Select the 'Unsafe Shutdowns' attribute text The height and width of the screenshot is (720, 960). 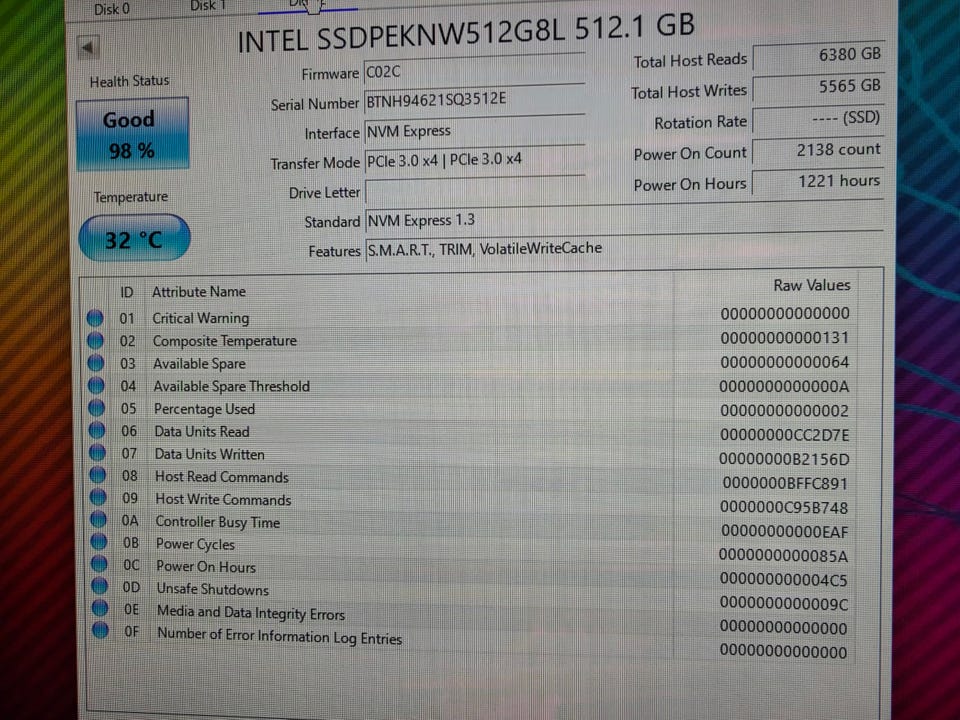tap(212, 590)
